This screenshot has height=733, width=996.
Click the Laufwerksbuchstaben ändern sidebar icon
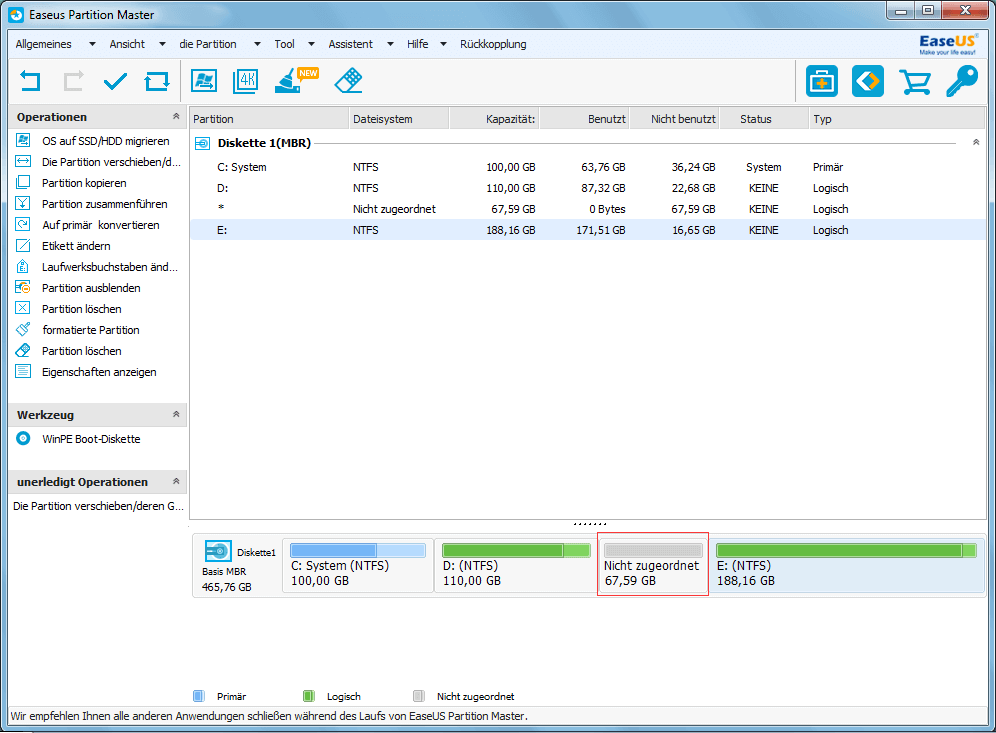pos(23,266)
